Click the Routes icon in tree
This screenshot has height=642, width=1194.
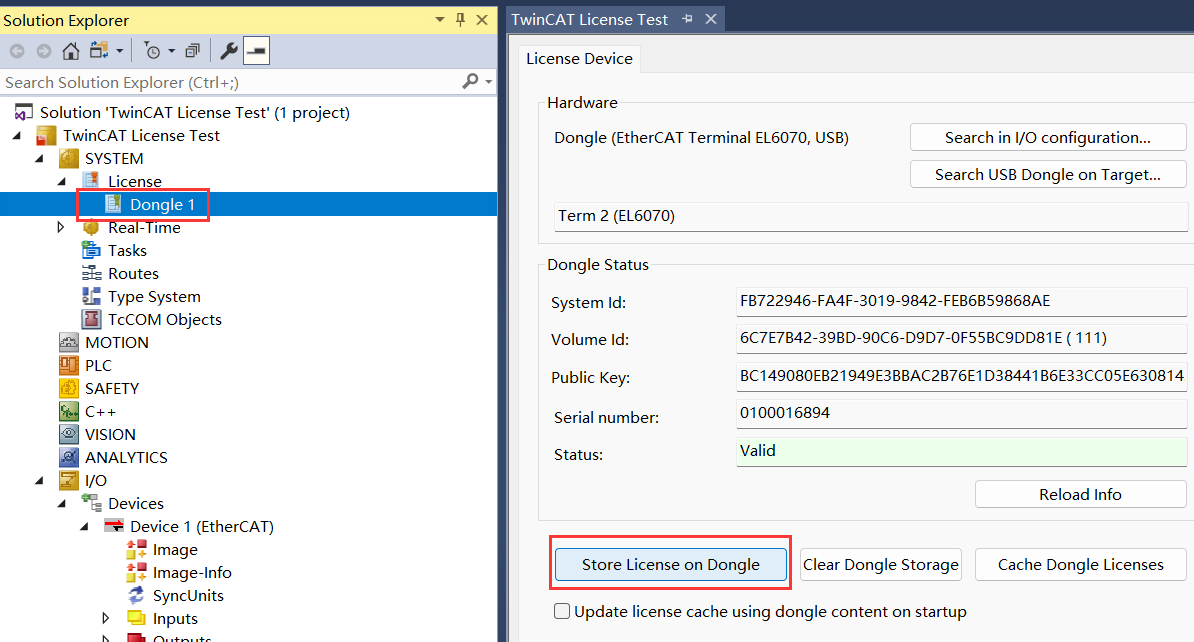[x=91, y=273]
